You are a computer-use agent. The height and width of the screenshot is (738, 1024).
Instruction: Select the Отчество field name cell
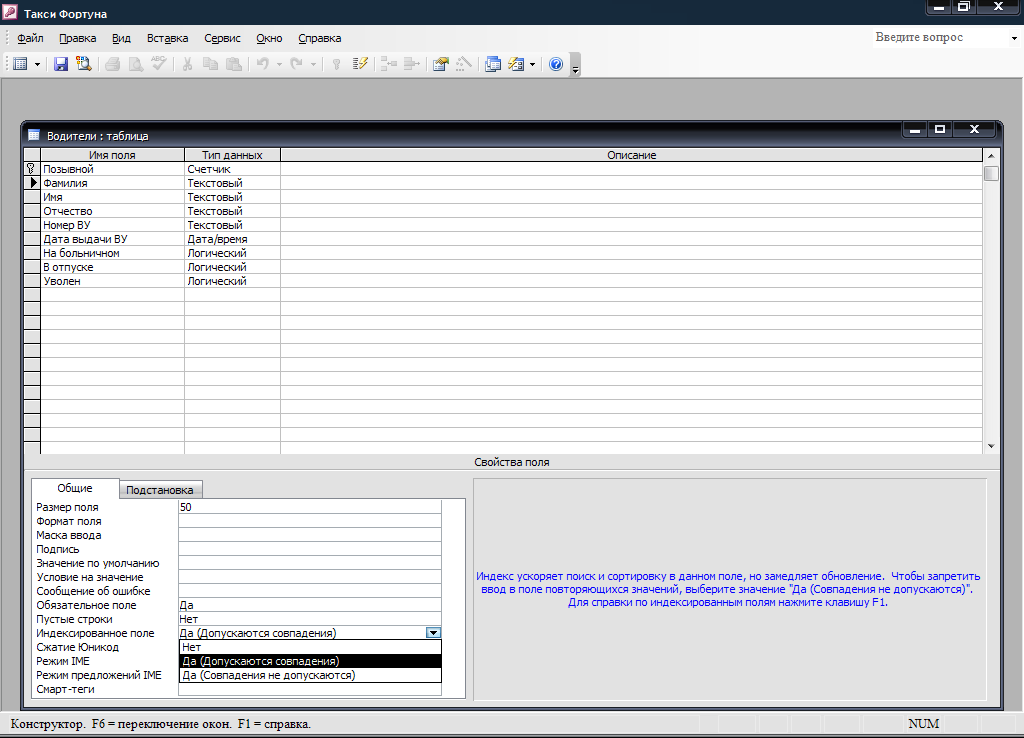112,211
